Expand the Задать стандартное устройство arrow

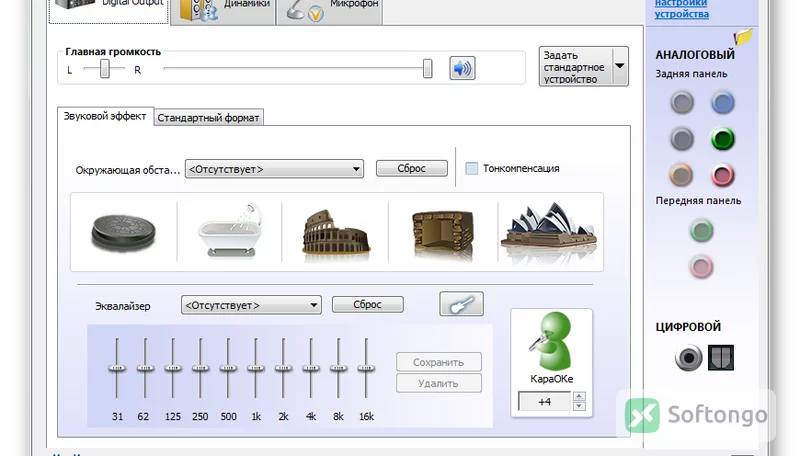tap(620, 66)
